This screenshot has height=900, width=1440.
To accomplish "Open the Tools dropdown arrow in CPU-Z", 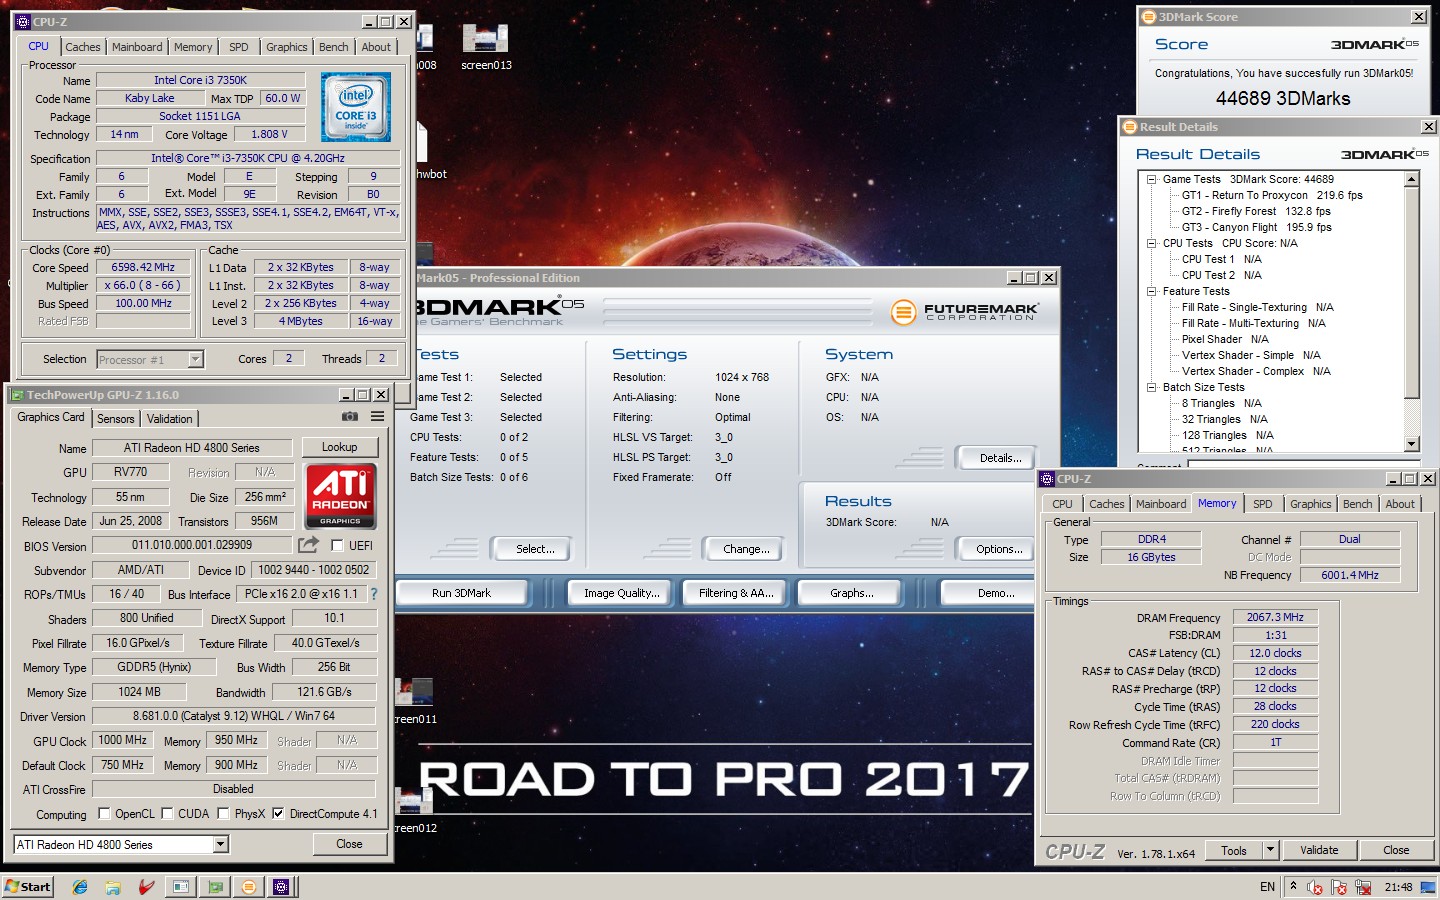I will (1270, 850).
